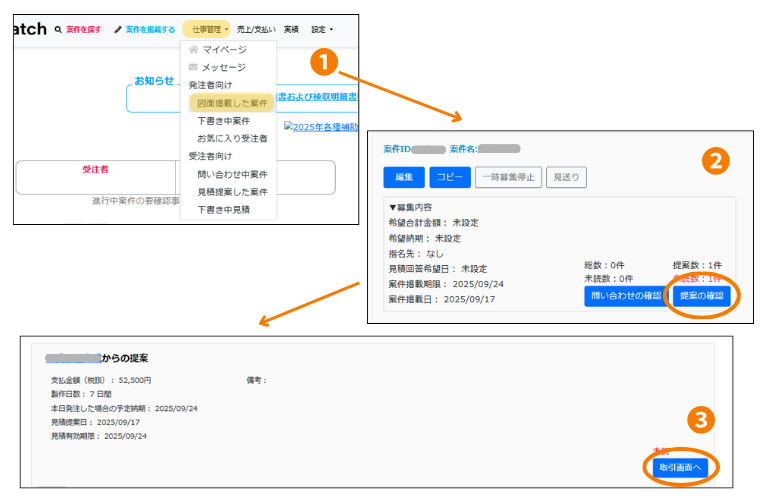
Task: Expand the 設定 dropdown in the navbar
Action: pos(322,30)
